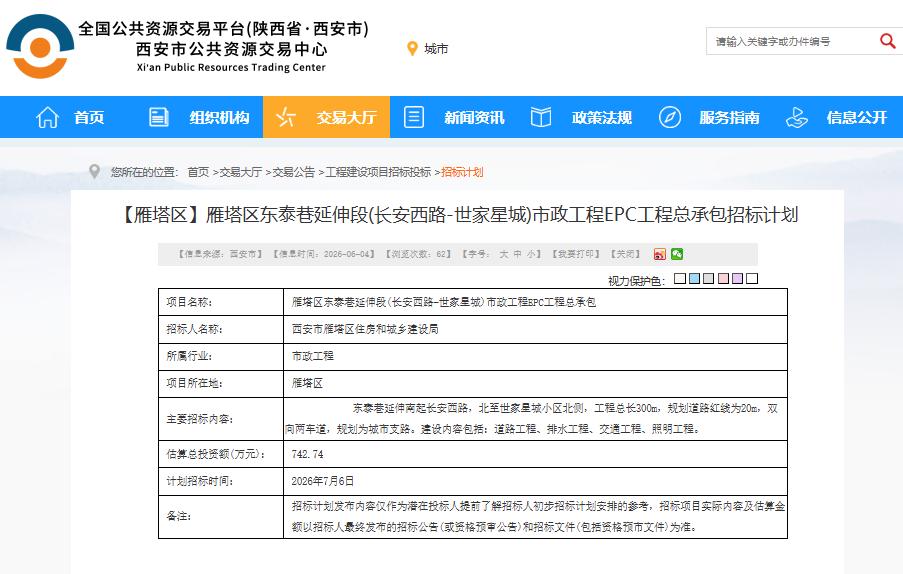
Task: Click the gray location marker in breadcrumb
Action: point(94,171)
